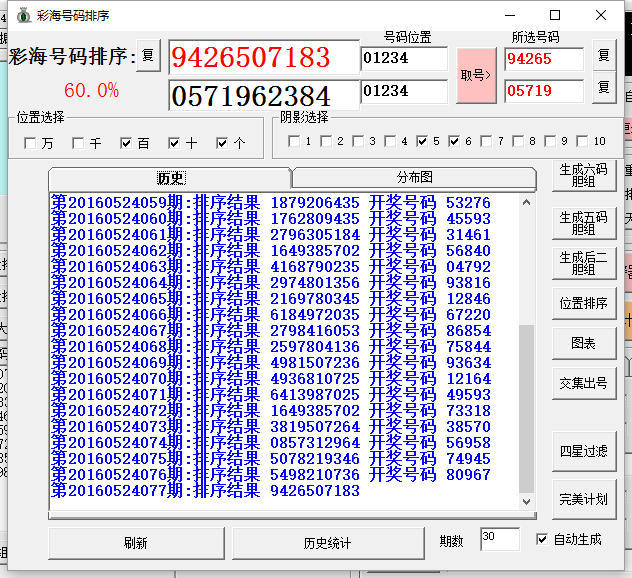Viewport: 632px width, 578px height.
Task: Click the 复 button beside 彩海号码排序 label
Action: click(148, 56)
